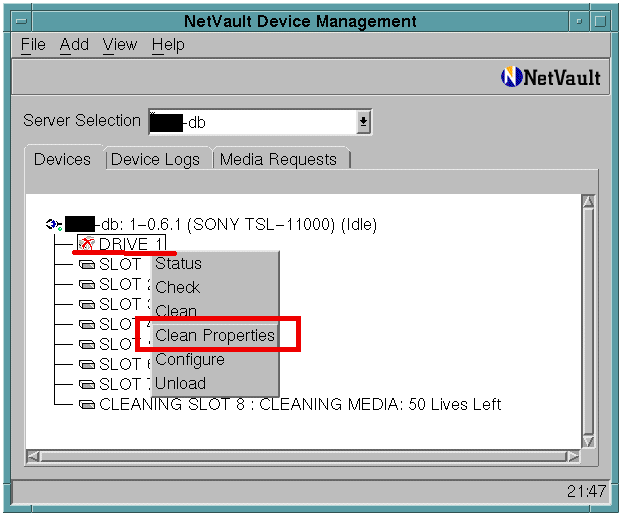Select the SONY TSL-11000 (Idle) library row
Viewport: 621px width, 515px height.
click(211, 225)
